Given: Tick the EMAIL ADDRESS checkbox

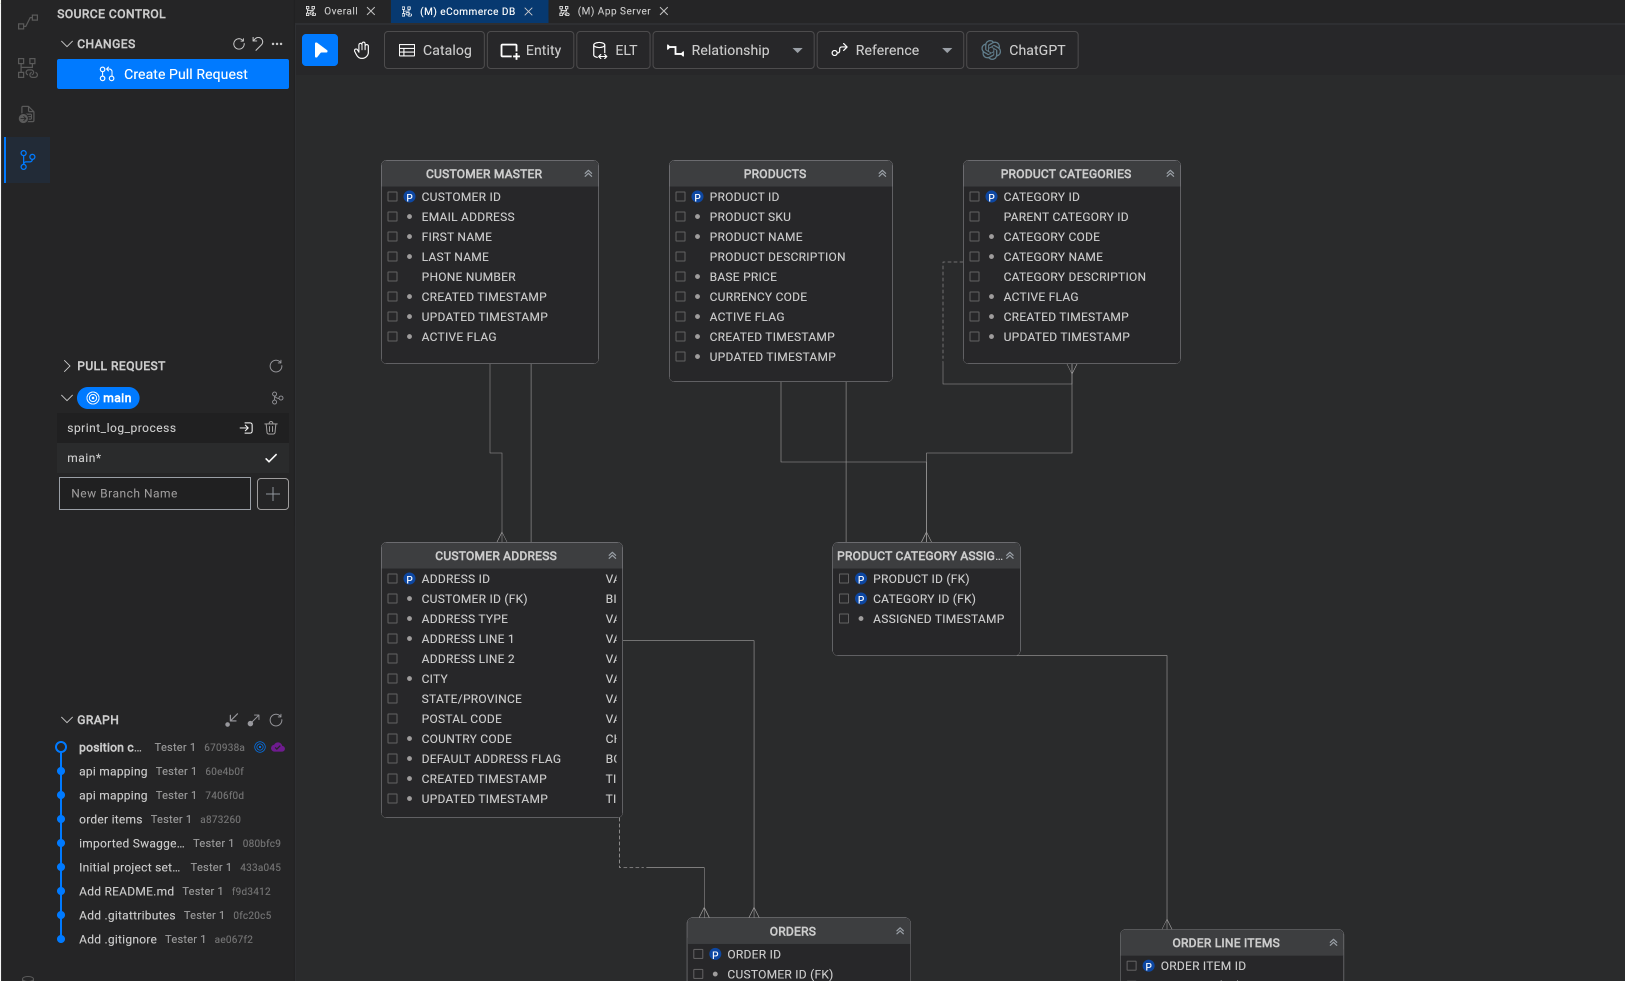Looking at the screenshot, I should point(393,217).
